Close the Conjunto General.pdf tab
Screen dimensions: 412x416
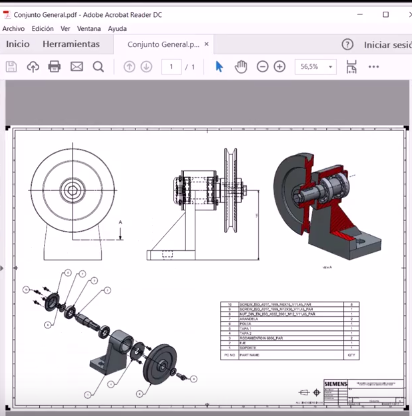(x=207, y=44)
